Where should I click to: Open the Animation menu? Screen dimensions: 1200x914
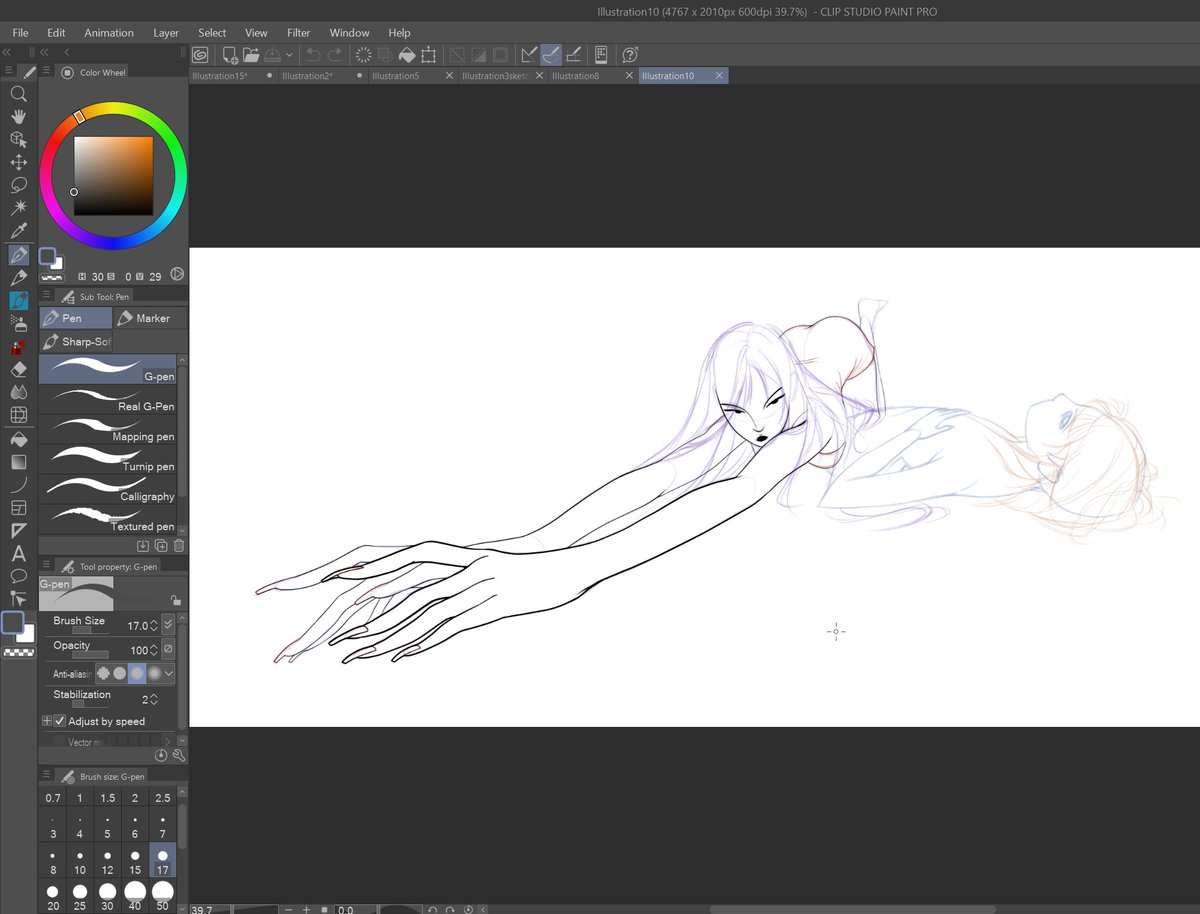pyautogui.click(x=109, y=33)
